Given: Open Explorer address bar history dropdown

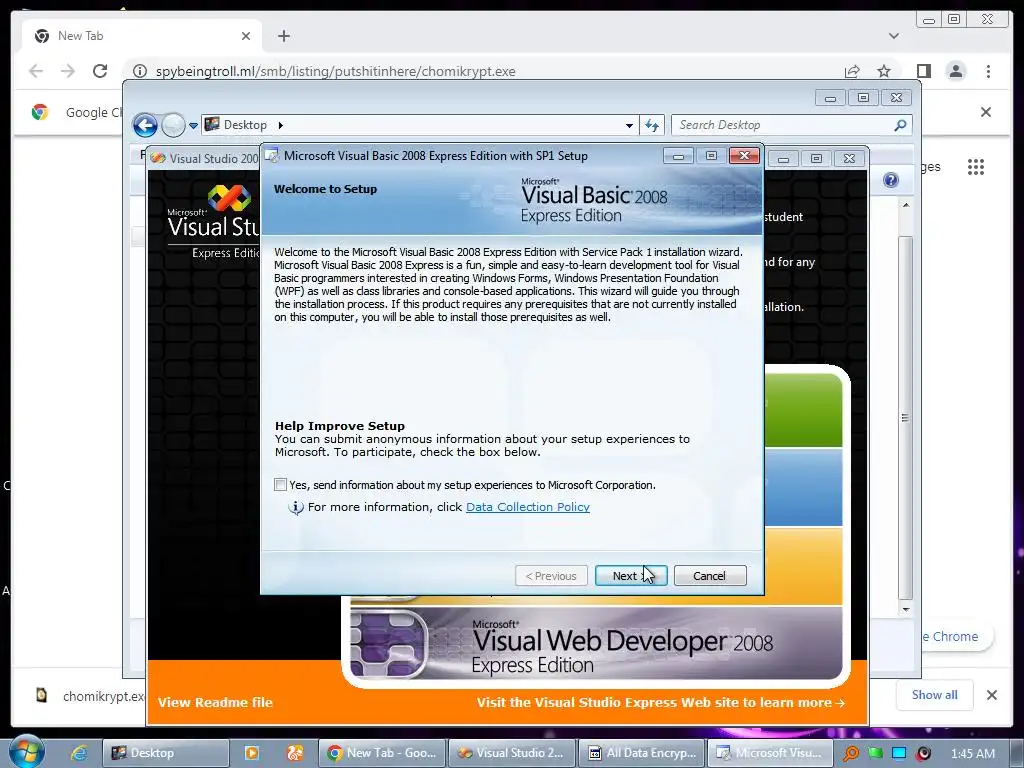Looking at the screenshot, I should tap(629, 125).
